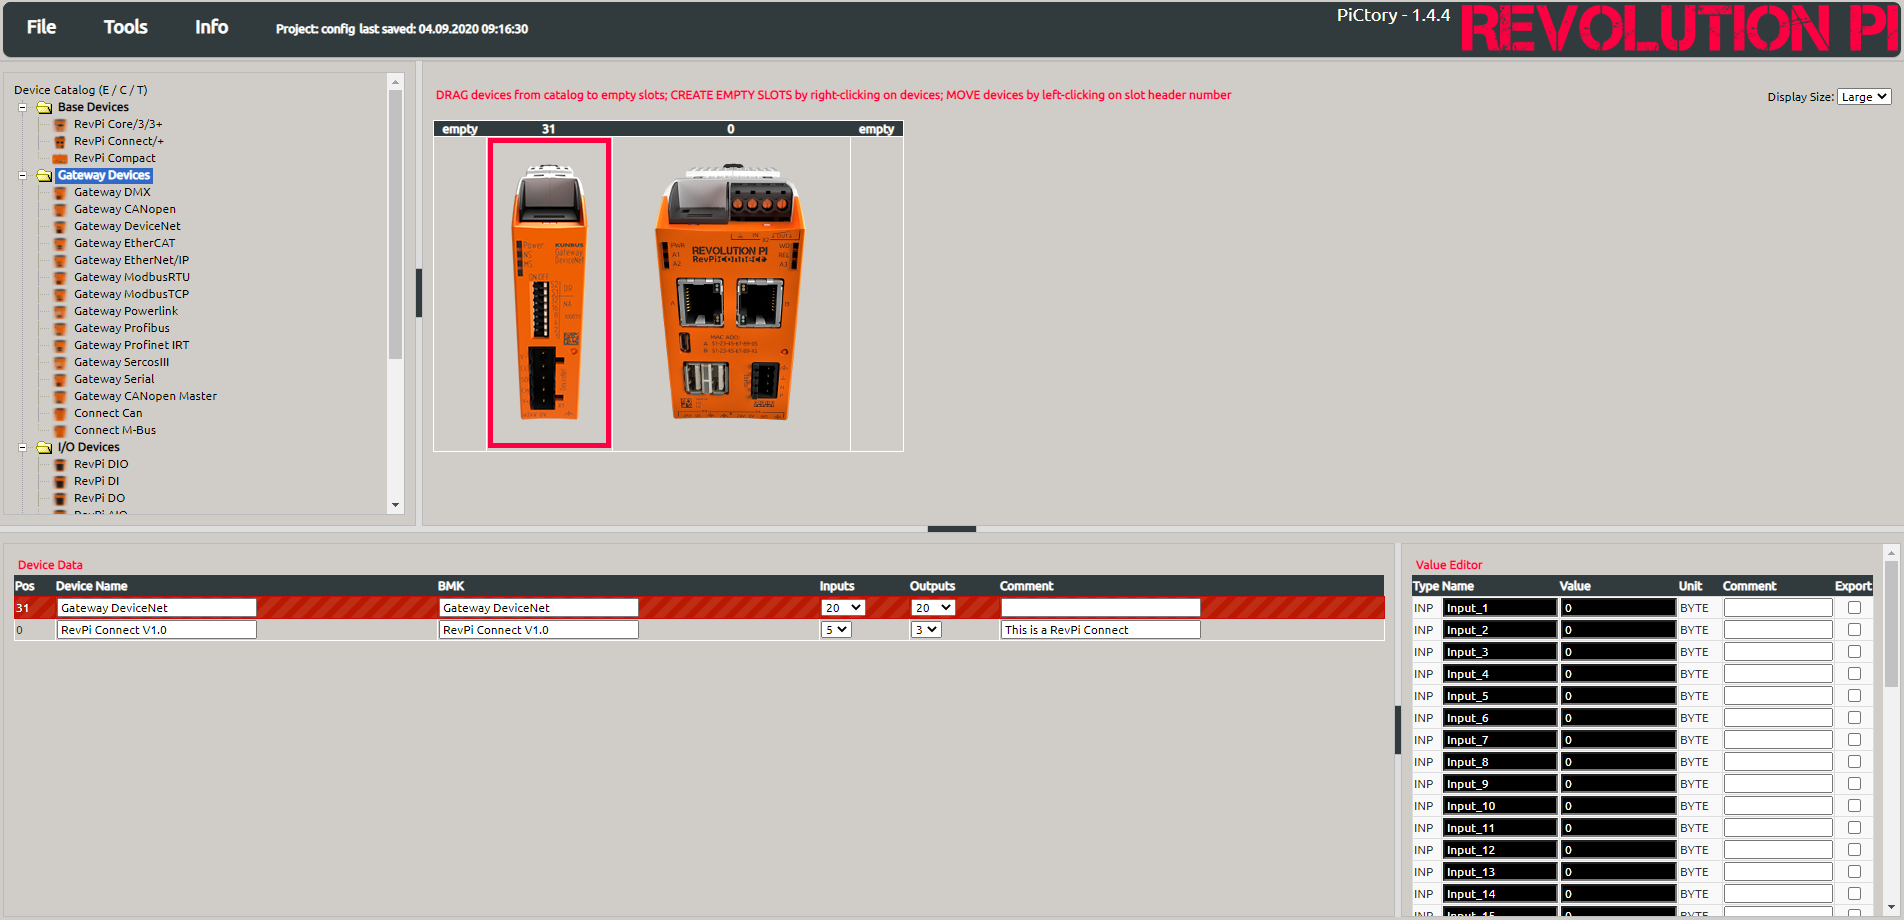The height and width of the screenshot is (920, 1904).
Task: Click the Gateway CANopen device icon
Action: coord(60,209)
